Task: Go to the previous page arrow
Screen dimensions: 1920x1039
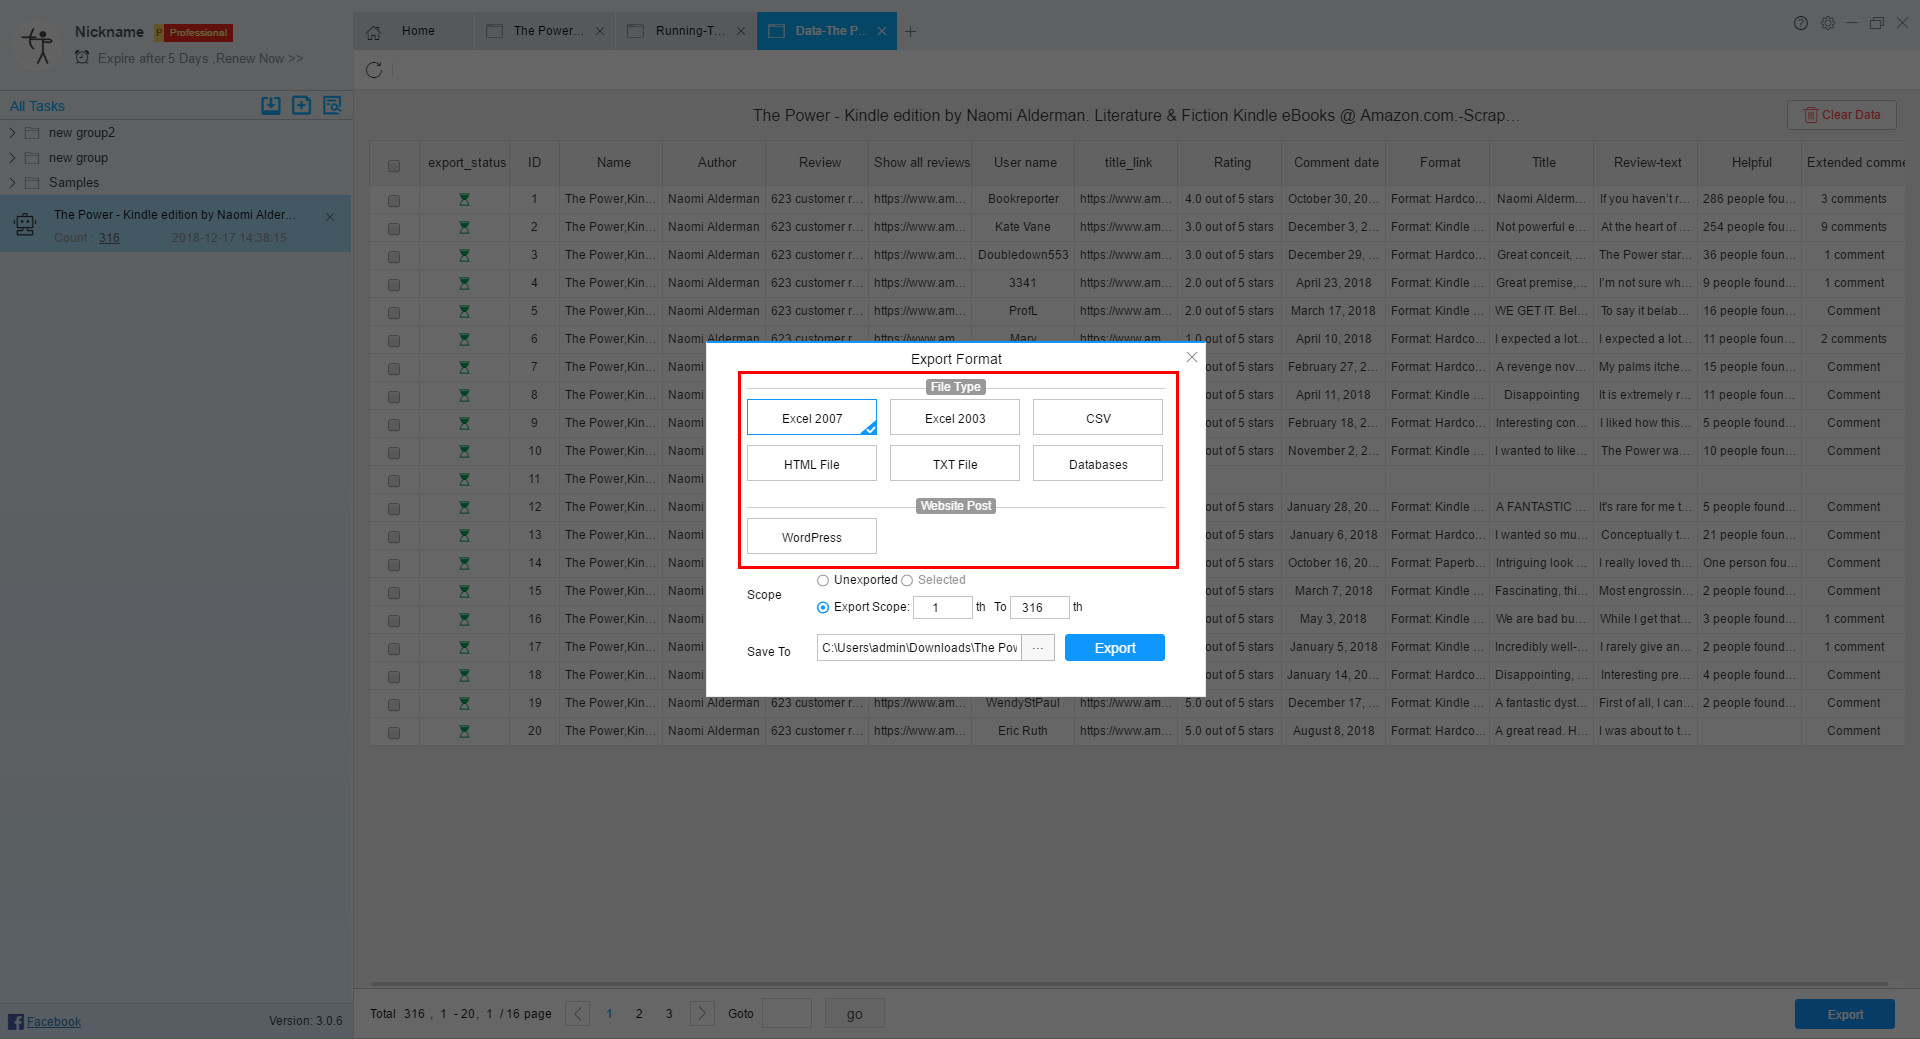Action: point(577,1014)
